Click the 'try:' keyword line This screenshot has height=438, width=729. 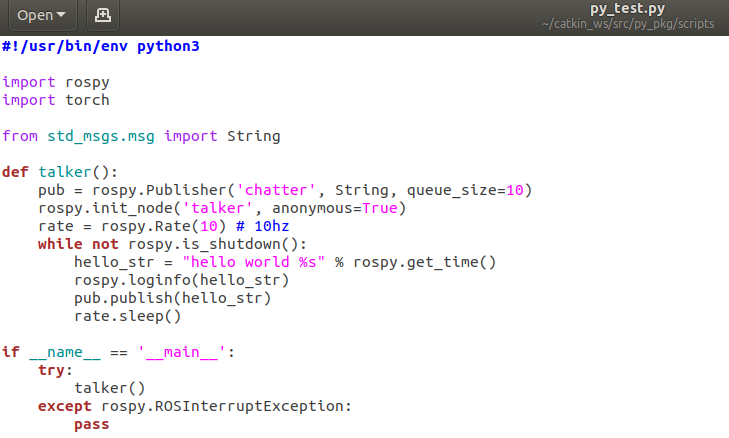pos(55,370)
